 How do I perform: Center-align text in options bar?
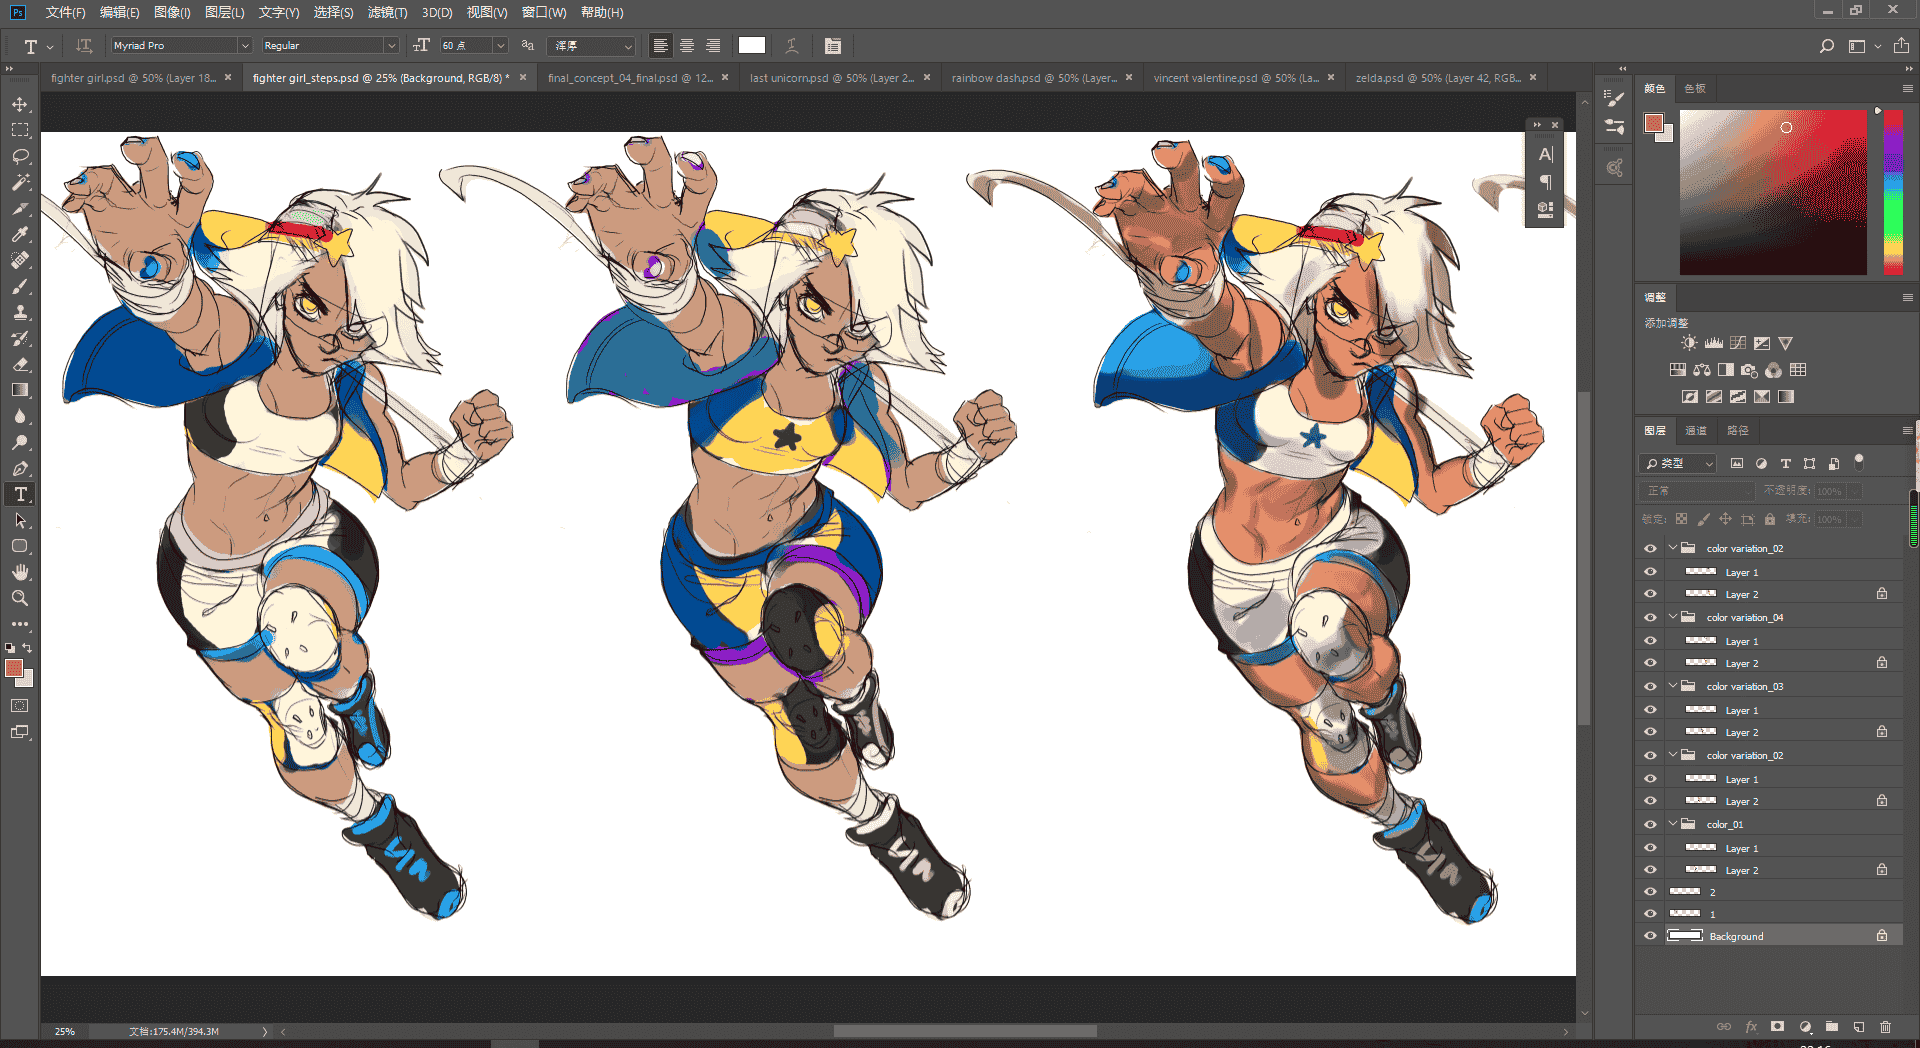click(687, 46)
